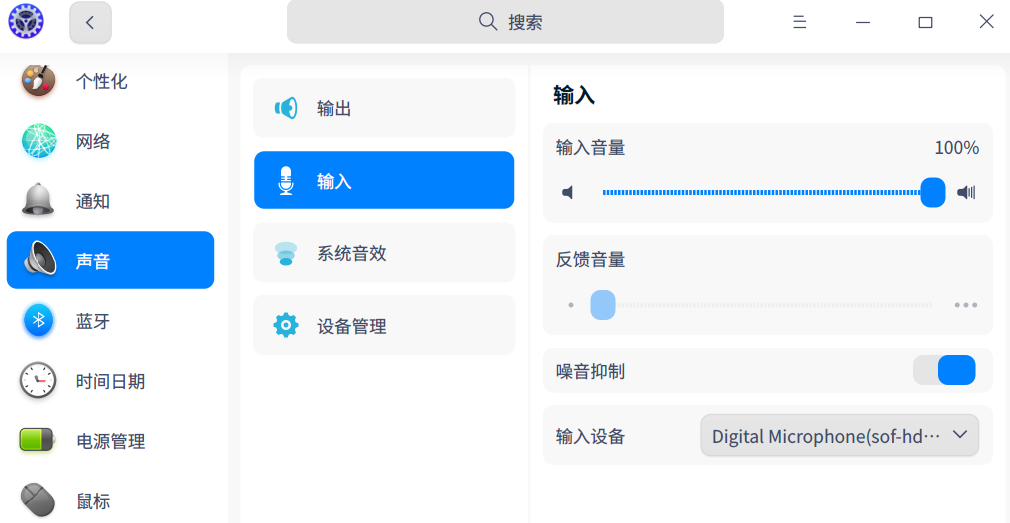Image resolution: width=1010 pixels, height=523 pixels.
Task: Open the 输入设备 dropdown
Action: pos(839,435)
